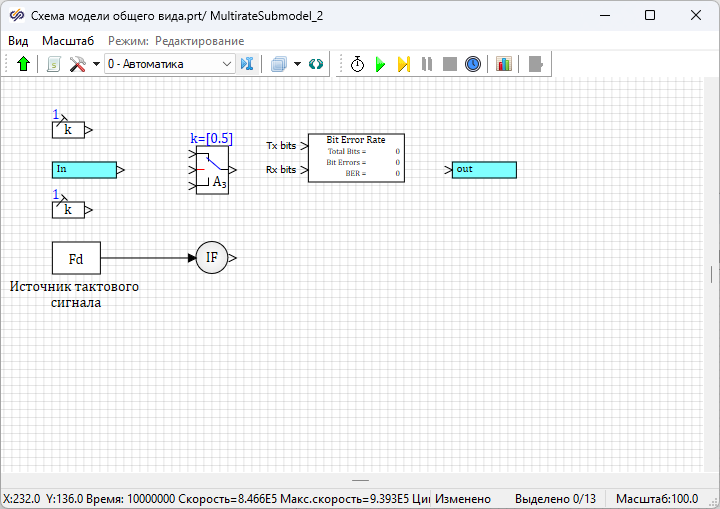The height and width of the screenshot is (509, 720).
Task: Select the Fd clock source block
Action: (76, 258)
